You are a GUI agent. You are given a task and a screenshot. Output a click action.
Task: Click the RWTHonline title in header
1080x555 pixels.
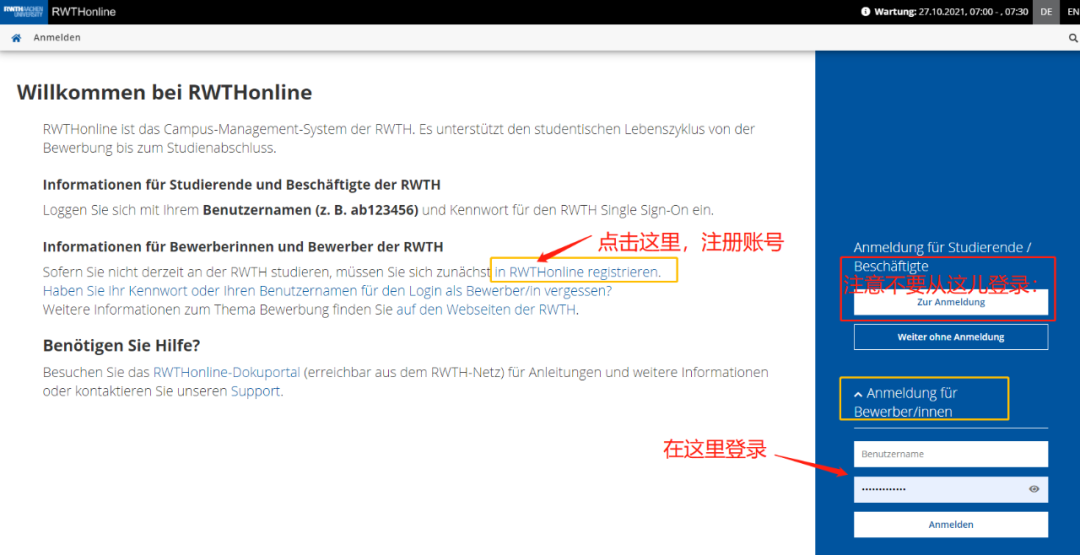click(x=84, y=12)
